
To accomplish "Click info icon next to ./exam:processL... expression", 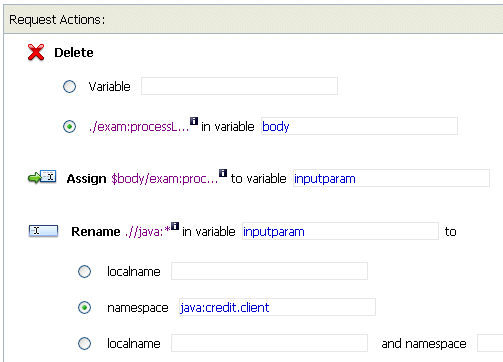I will (194, 121).
